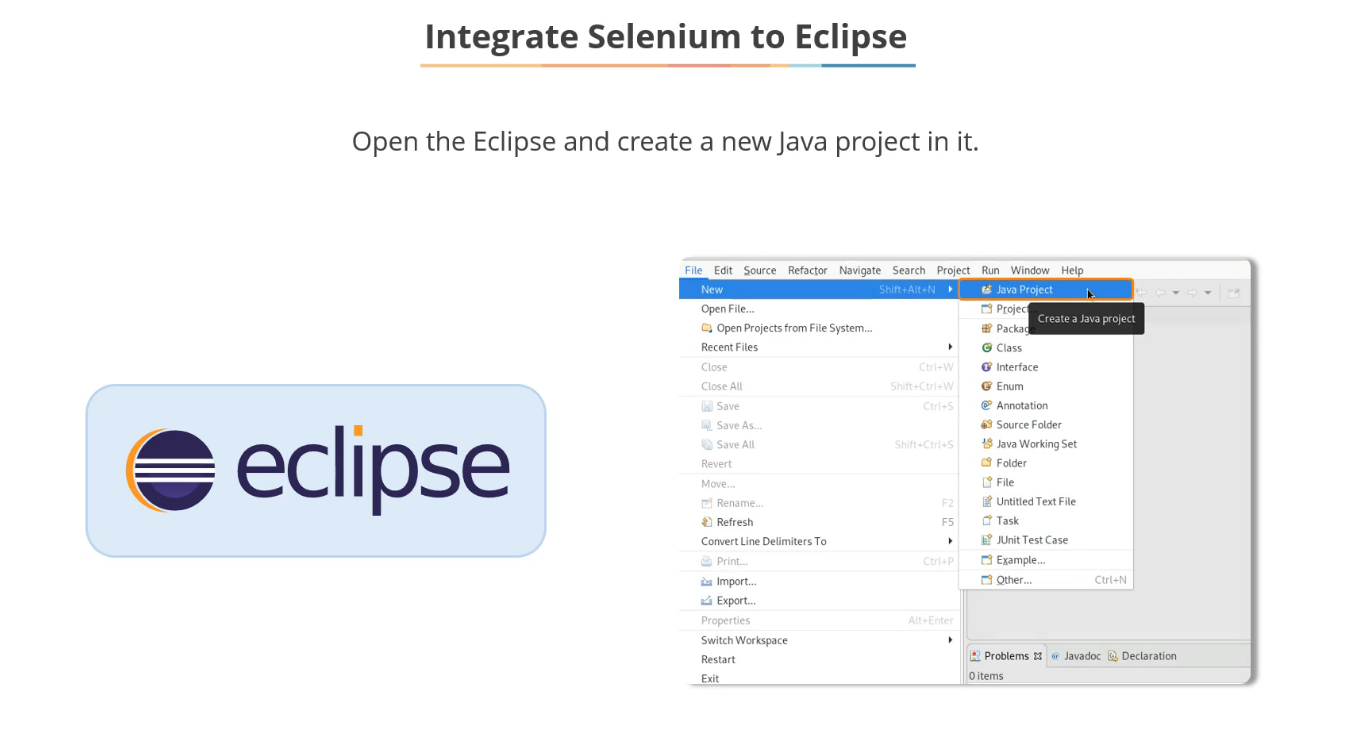Image resolution: width=1346 pixels, height=733 pixels.
Task: Click the Annotation @ icon
Action: pyautogui.click(x=987, y=405)
